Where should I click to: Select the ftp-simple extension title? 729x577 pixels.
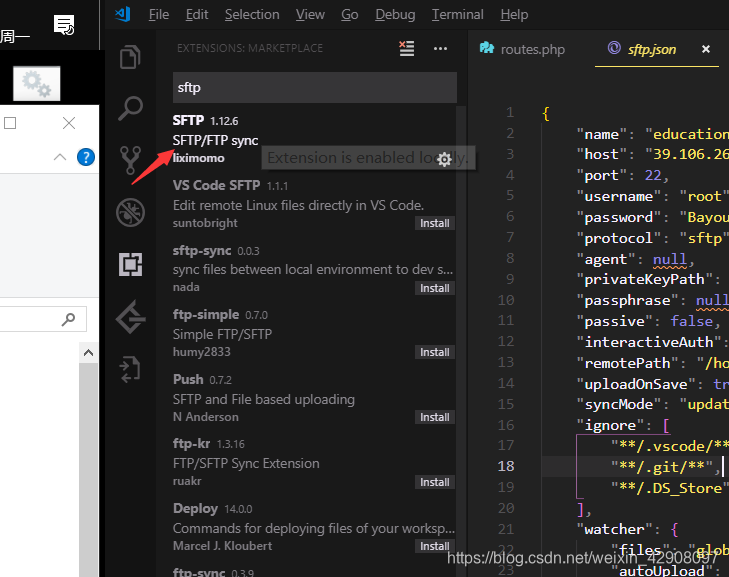pyautogui.click(x=206, y=314)
